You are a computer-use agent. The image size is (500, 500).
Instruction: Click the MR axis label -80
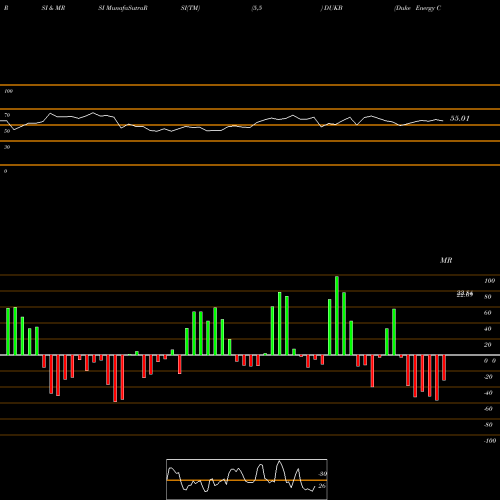pyautogui.click(x=488, y=425)
